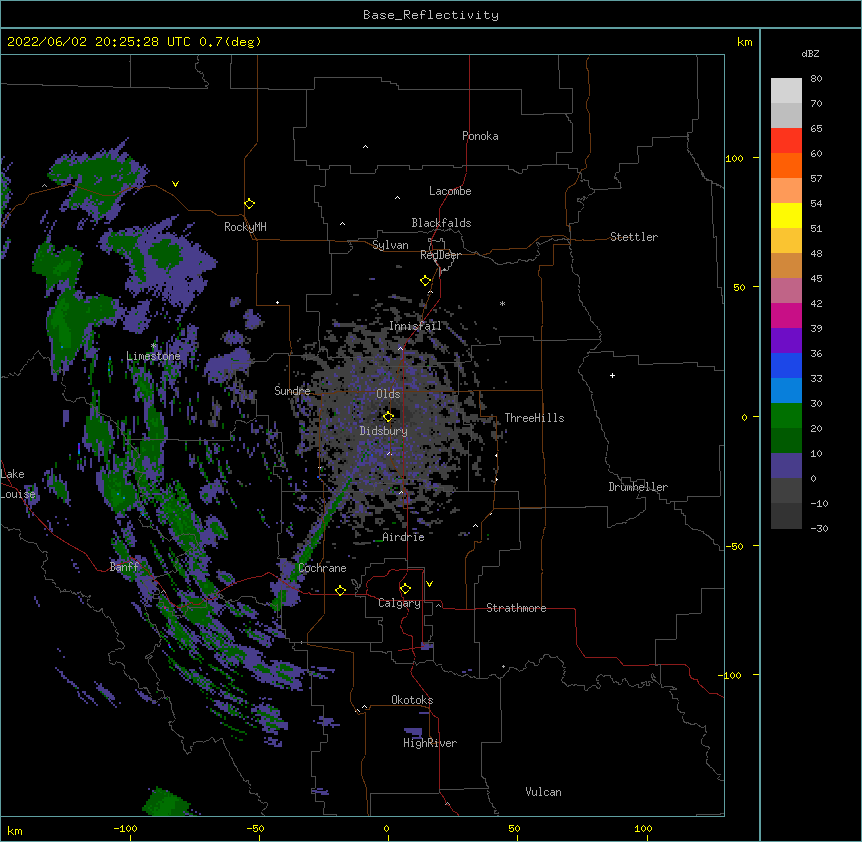This screenshot has height=842, width=862.
Task: Select the bright green 30-20 dBZ legend swatch
Action: point(786,416)
